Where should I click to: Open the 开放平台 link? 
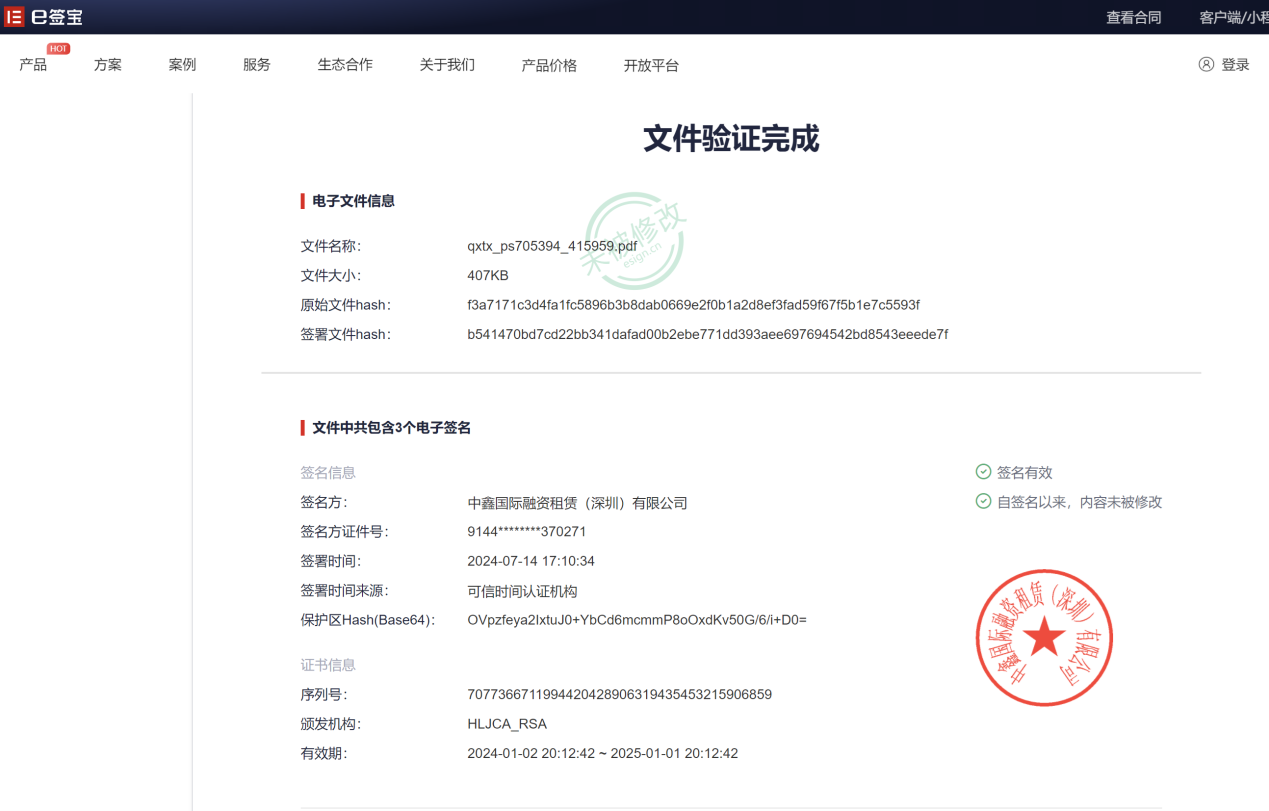(x=651, y=65)
